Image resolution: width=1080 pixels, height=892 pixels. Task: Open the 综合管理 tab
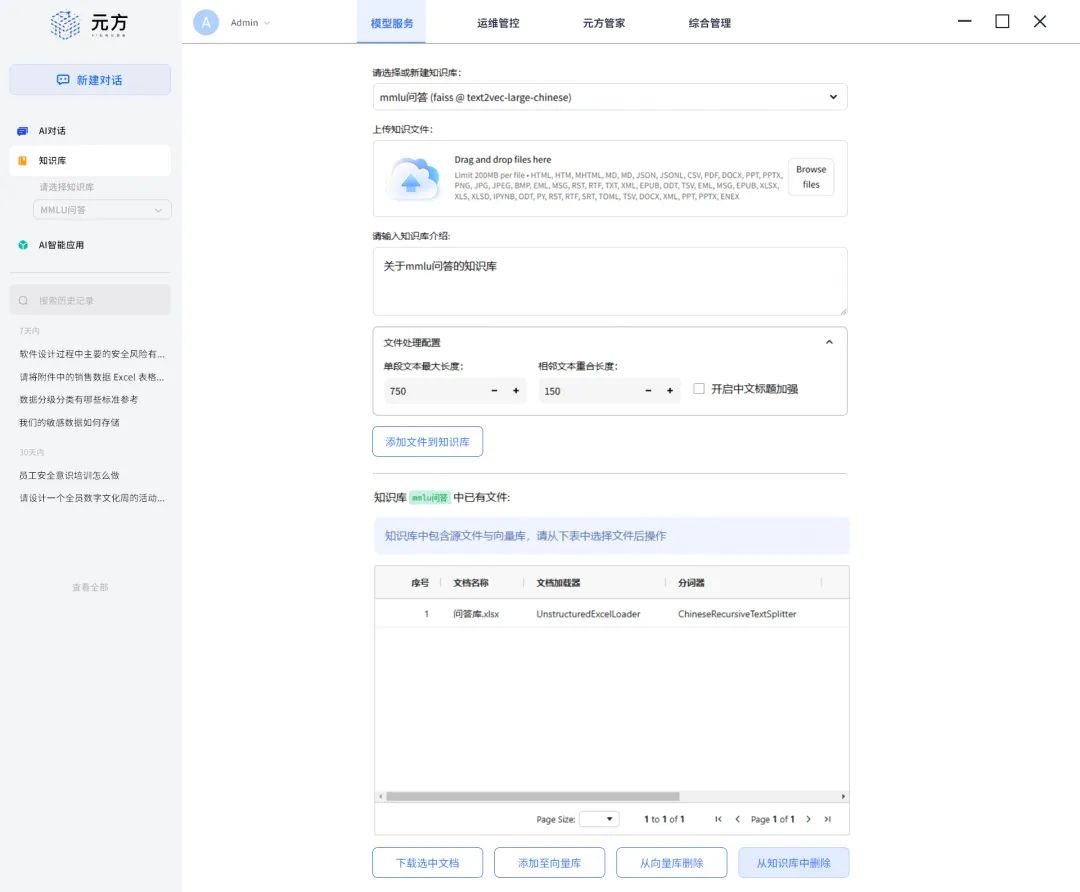[x=710, y=23]
